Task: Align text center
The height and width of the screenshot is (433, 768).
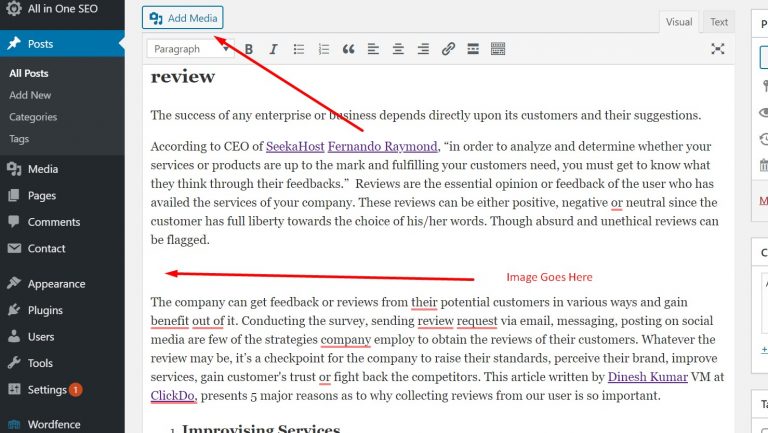Action: coord(398,49)
